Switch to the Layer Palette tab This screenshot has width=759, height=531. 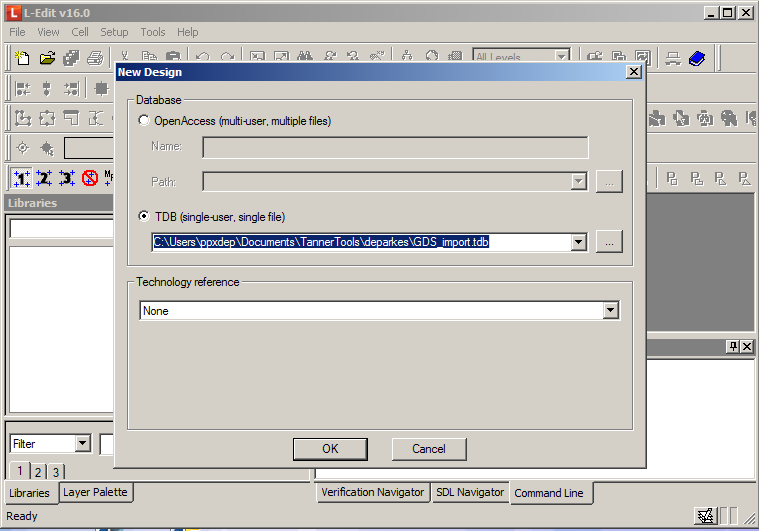(95, 492)
